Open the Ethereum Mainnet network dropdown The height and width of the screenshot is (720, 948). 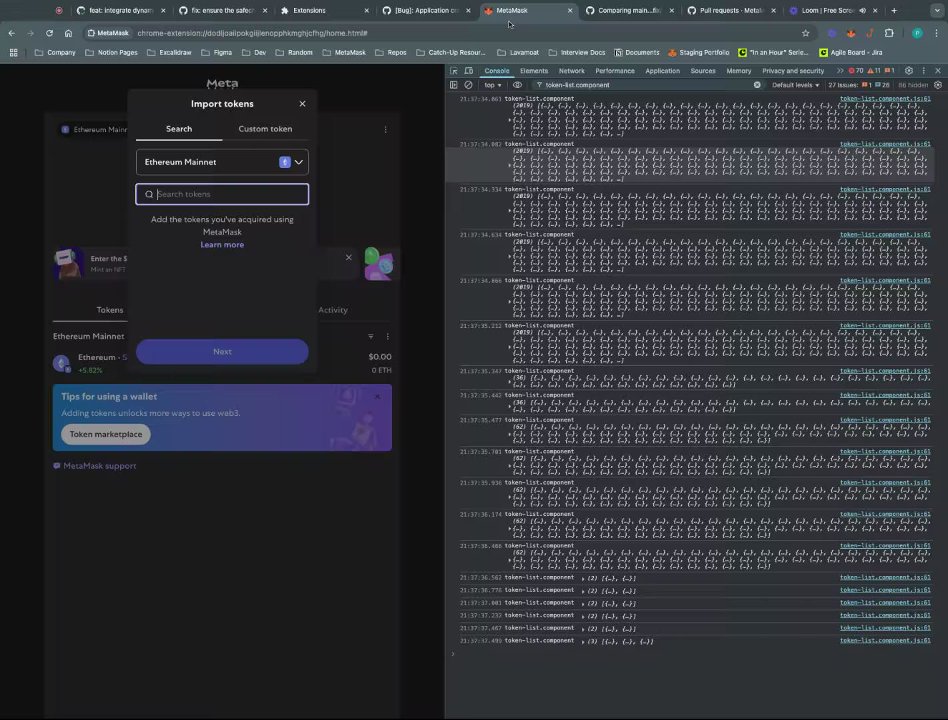(222, 162)
